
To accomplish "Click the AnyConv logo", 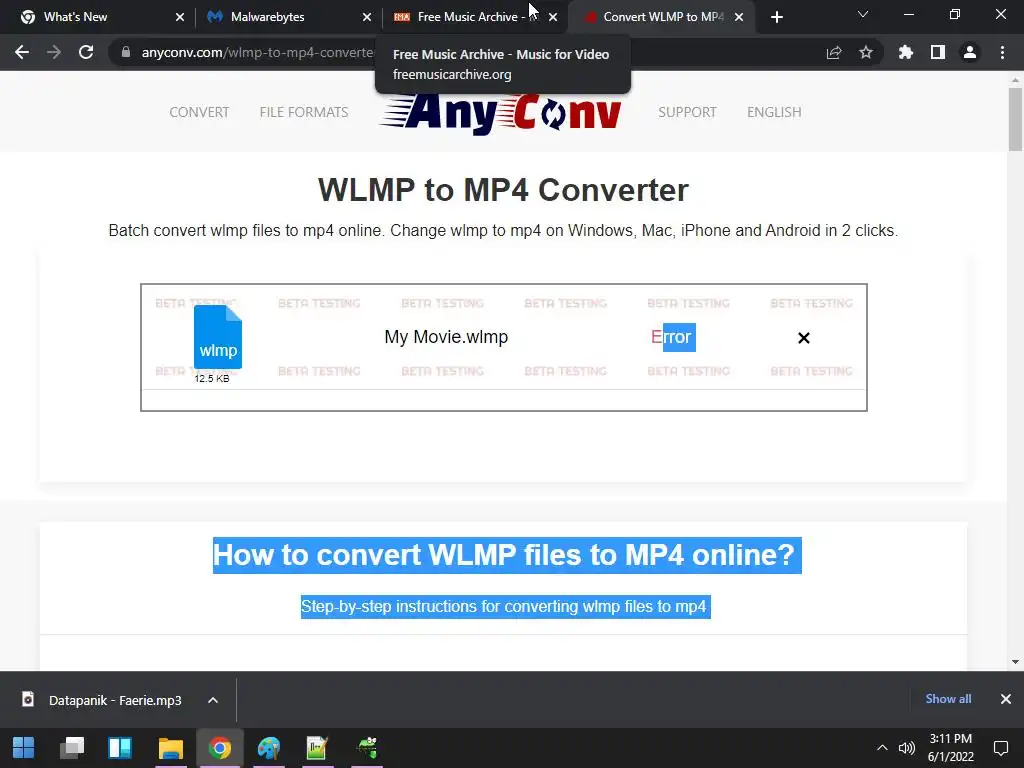I will (500, 114).
